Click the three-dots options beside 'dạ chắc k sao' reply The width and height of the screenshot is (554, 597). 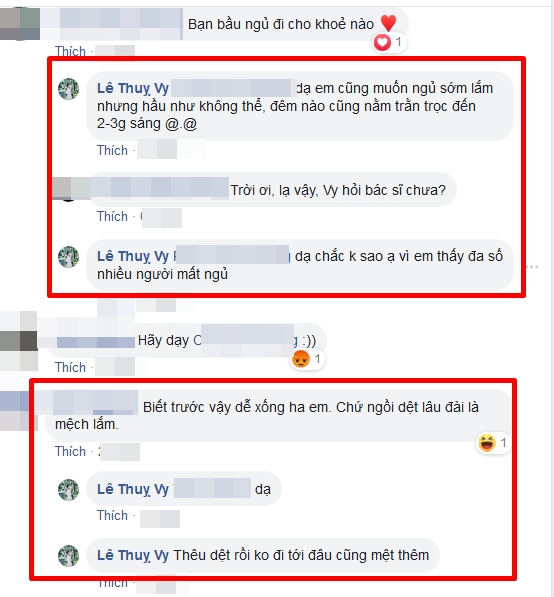(532, 267)
